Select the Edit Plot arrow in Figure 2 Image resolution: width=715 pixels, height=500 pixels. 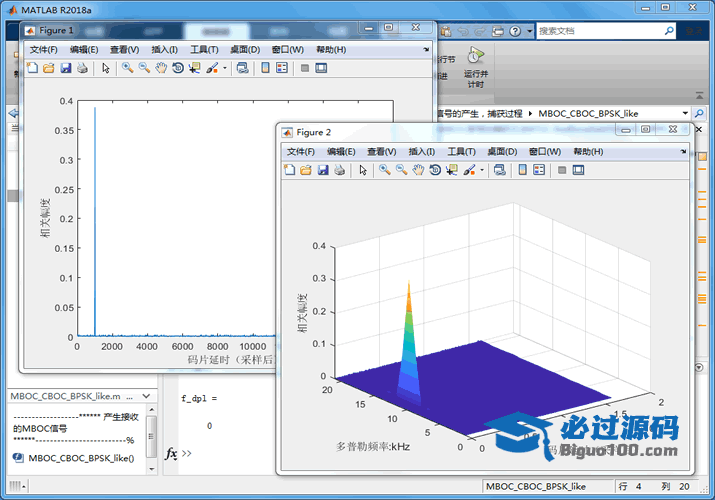point(363,170)
